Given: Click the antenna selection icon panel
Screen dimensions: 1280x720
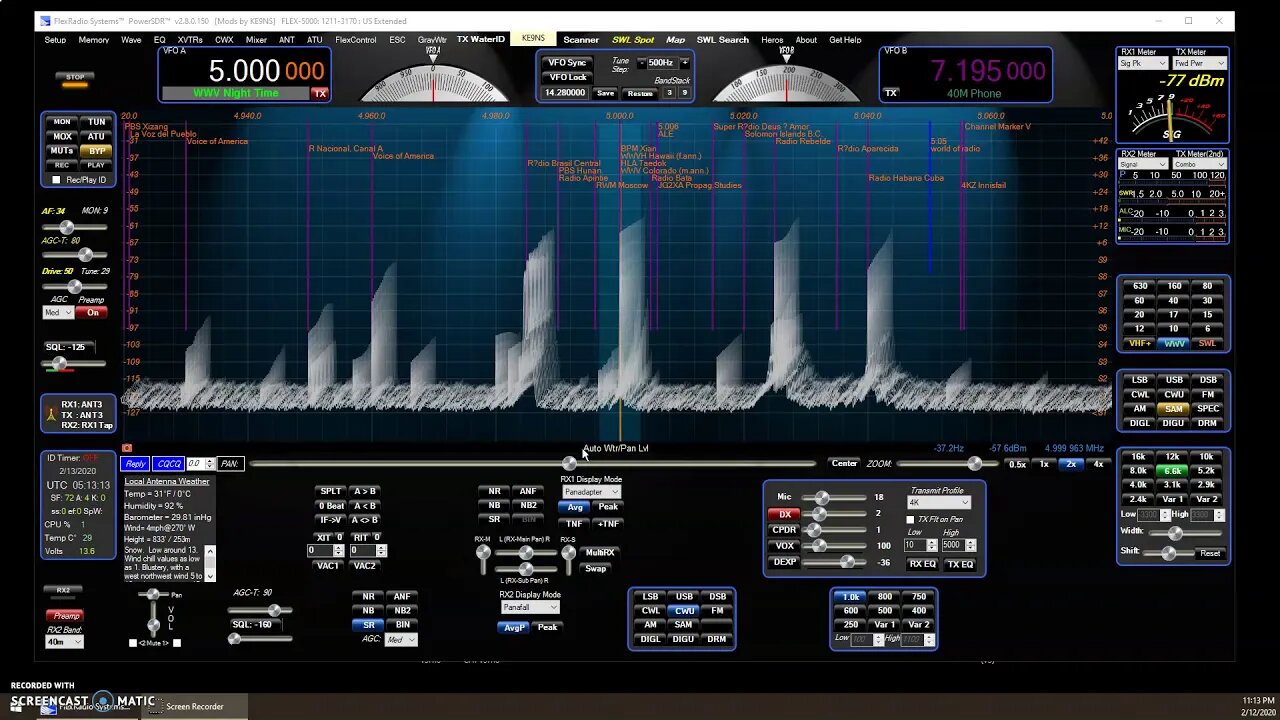Looking at the screenshot, I should click(x=78, y=414).
